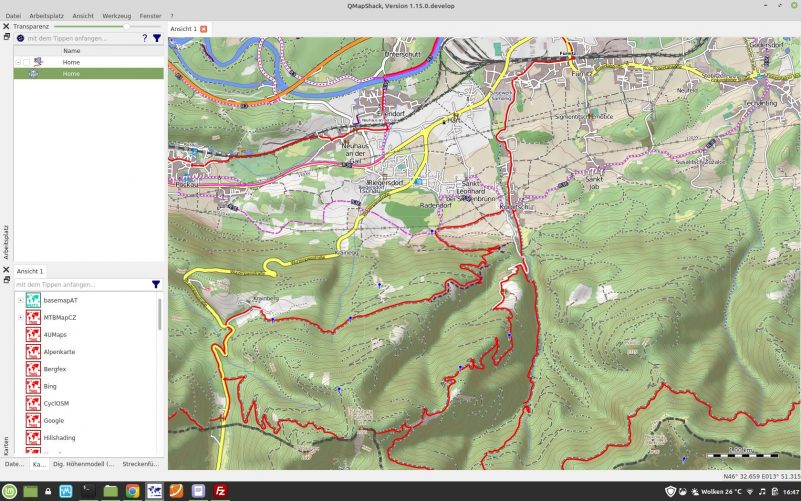Screen dimensions: 801x501
Task: Open the Arbeitsplatz menu
Action: click(48, 16)
